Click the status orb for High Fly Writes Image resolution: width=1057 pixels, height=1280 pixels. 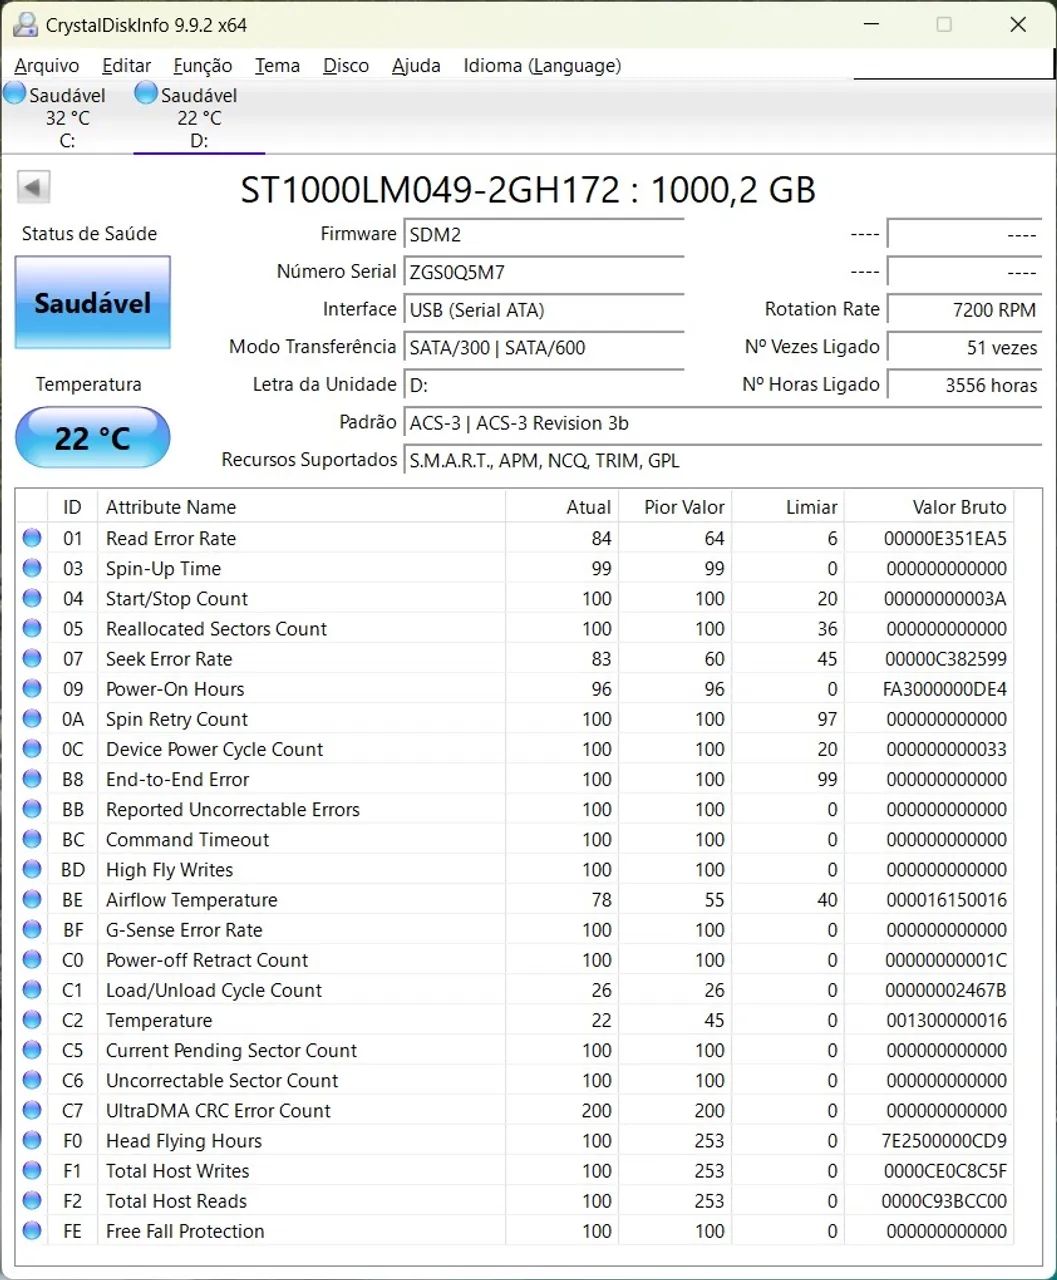(x=32, y=869)
